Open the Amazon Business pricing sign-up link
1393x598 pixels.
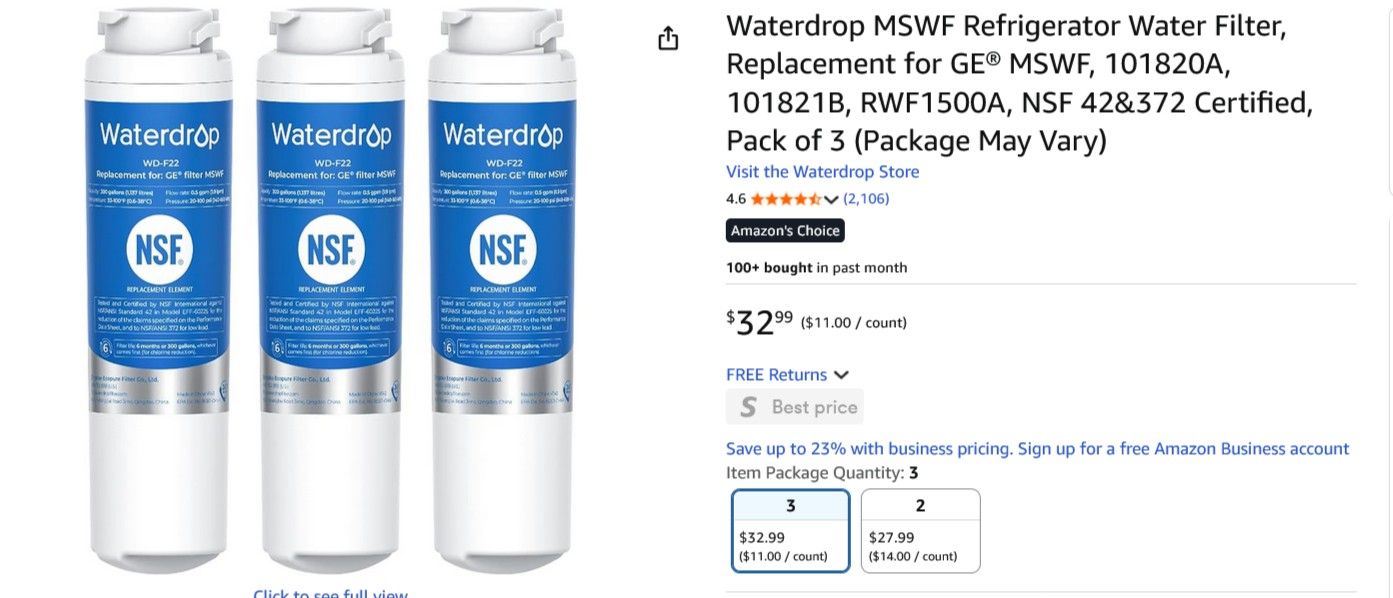(1038, 449)
